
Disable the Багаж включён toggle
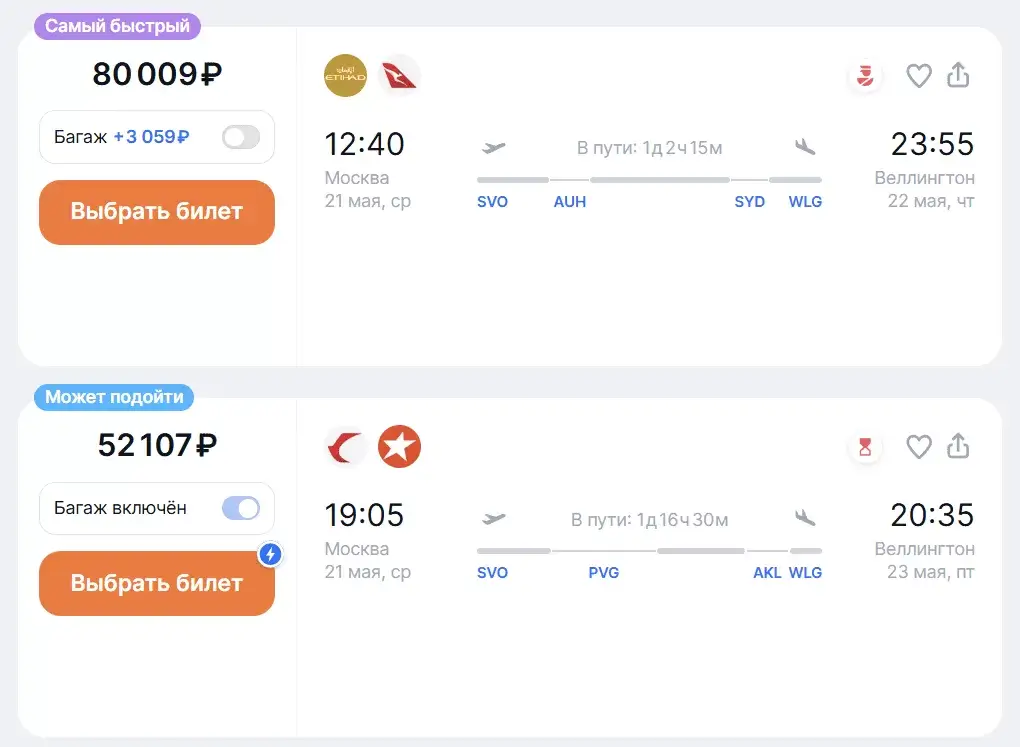click(241, 508)
